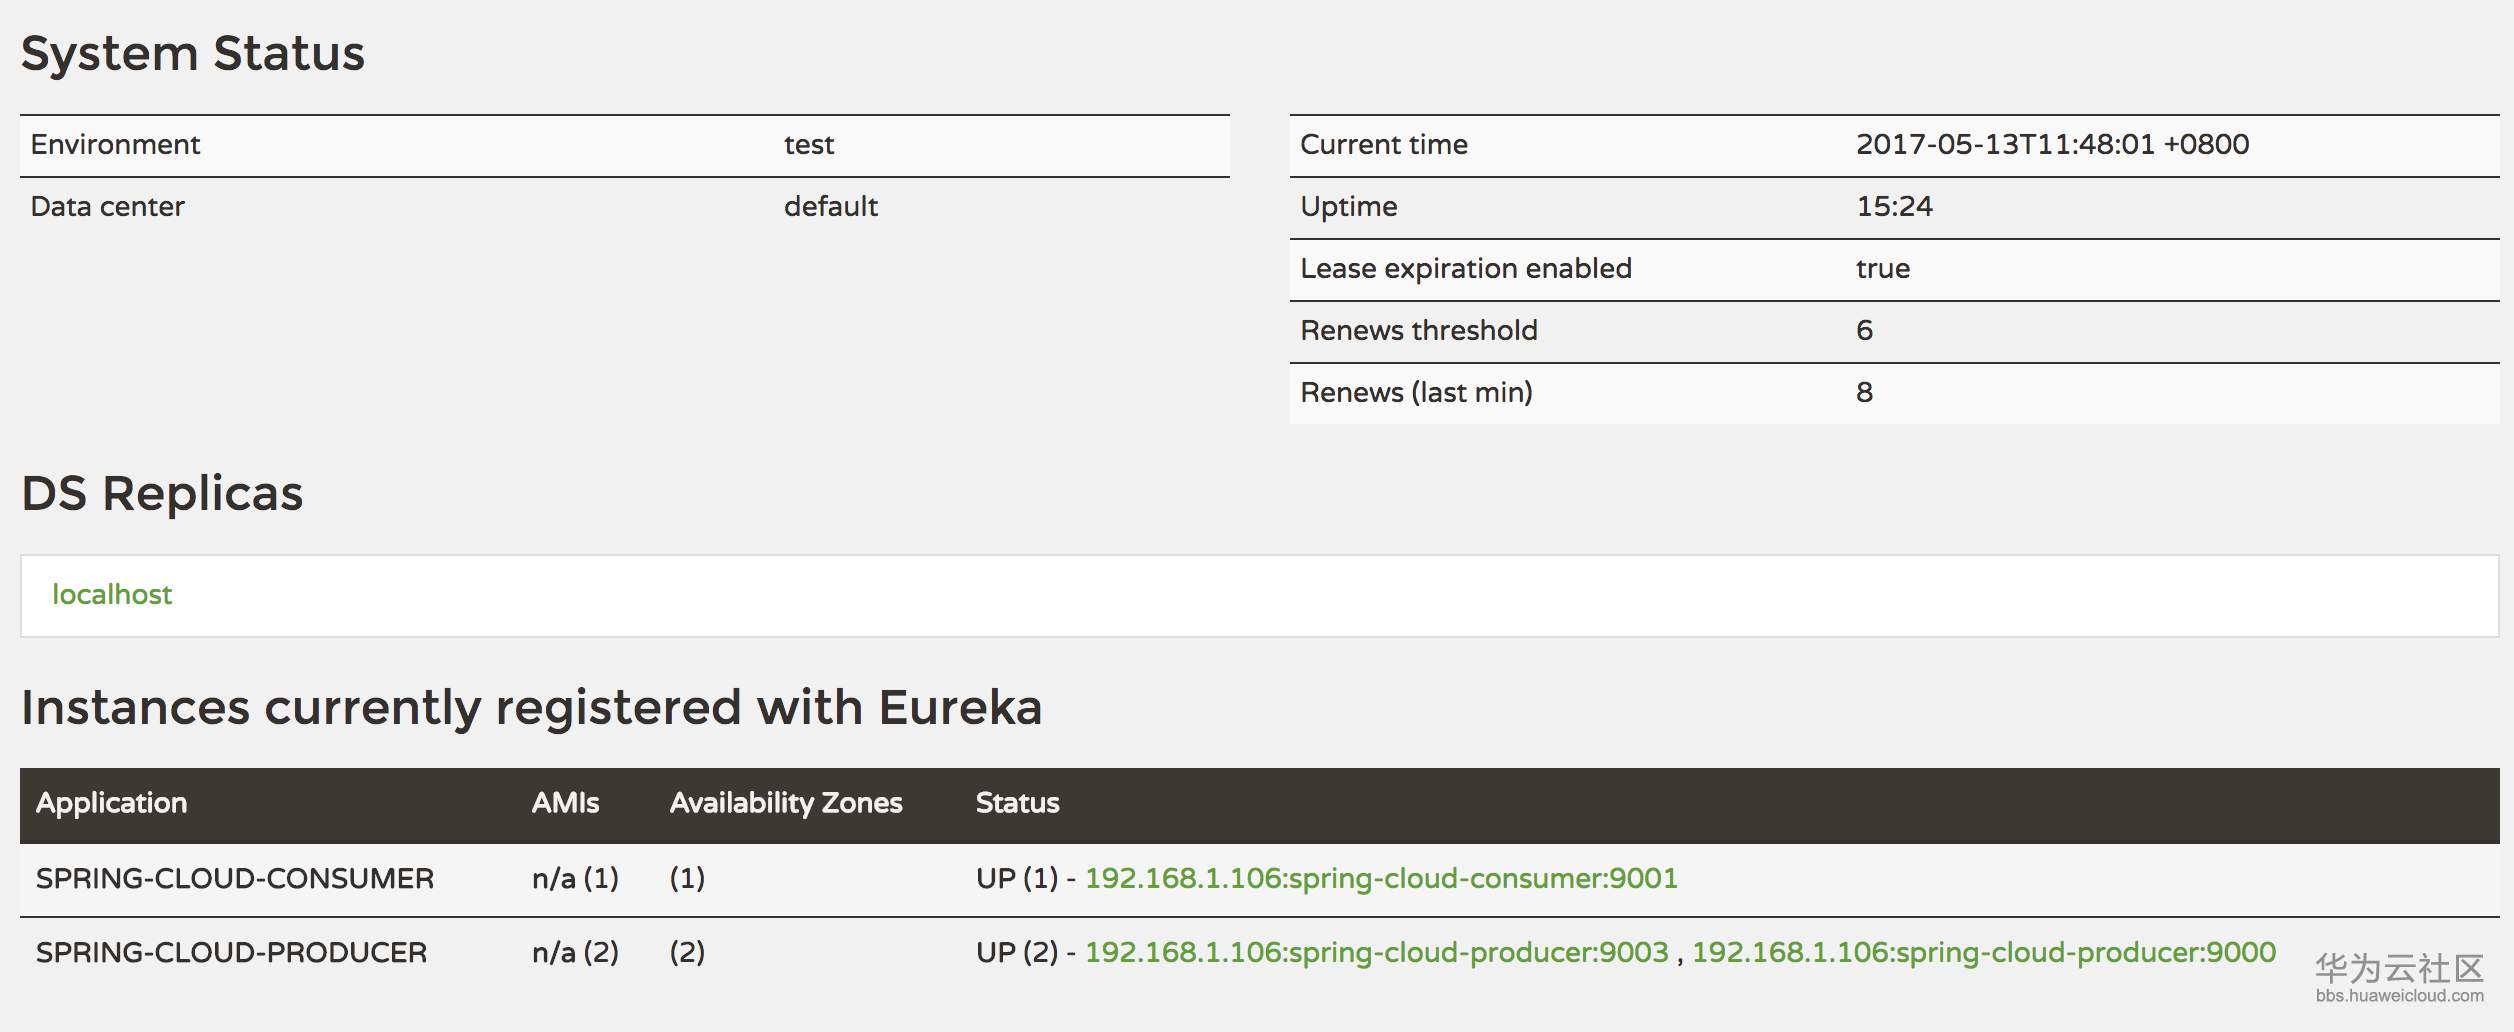Click the Instances currently registered with Eureka heading
The width and height of the screenshot is (2514, 1032).
[531, 708]
